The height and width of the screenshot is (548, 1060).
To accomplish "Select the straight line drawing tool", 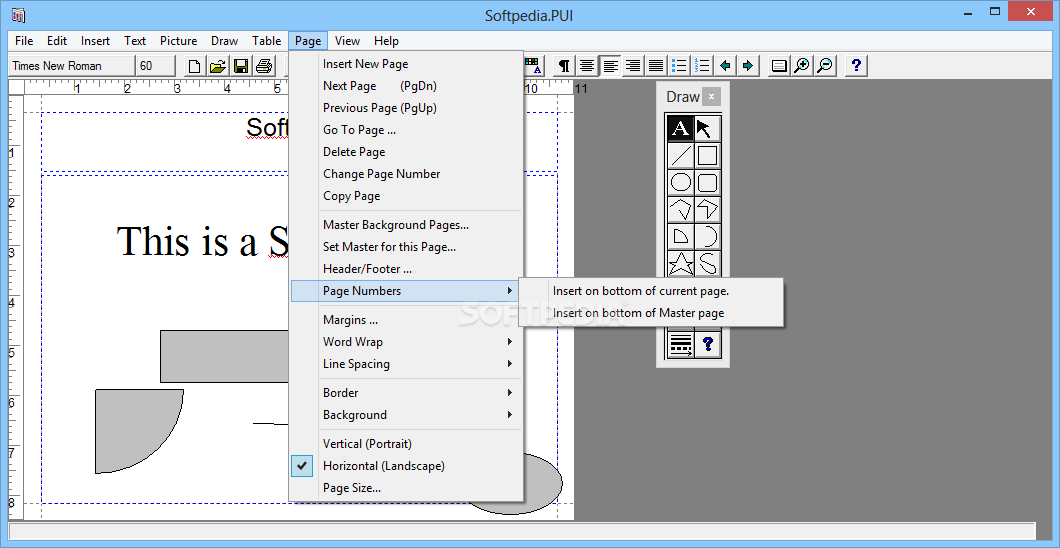I will coord(680,155).
